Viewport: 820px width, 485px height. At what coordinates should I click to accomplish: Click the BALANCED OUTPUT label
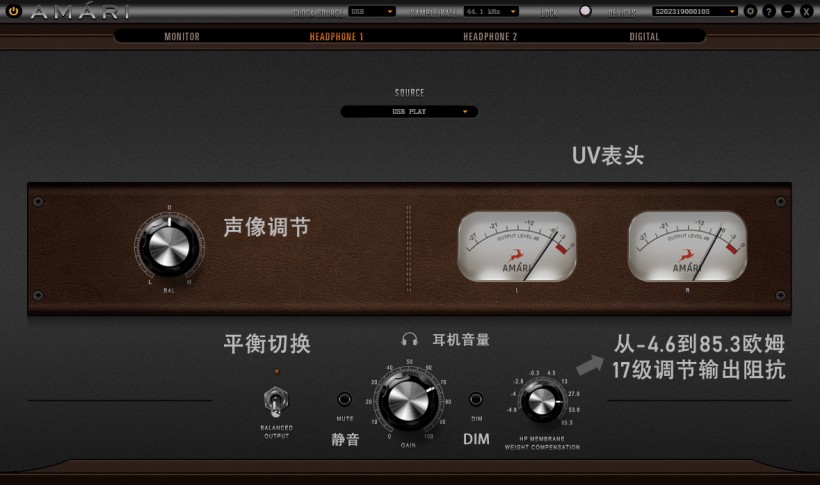tap(276, 432)
